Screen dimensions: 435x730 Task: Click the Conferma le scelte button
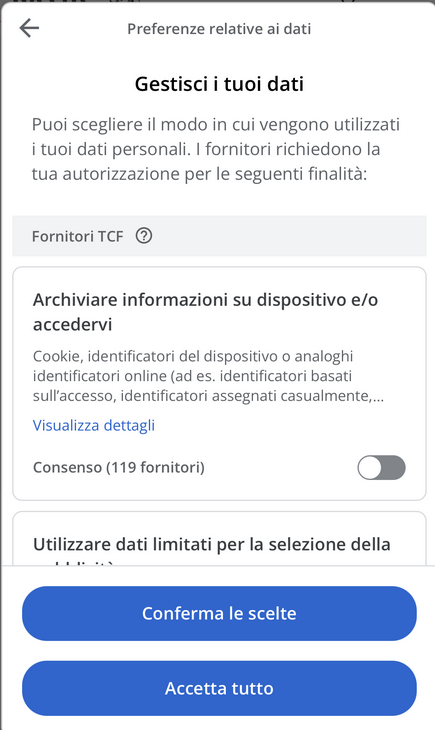pos(219,613)
